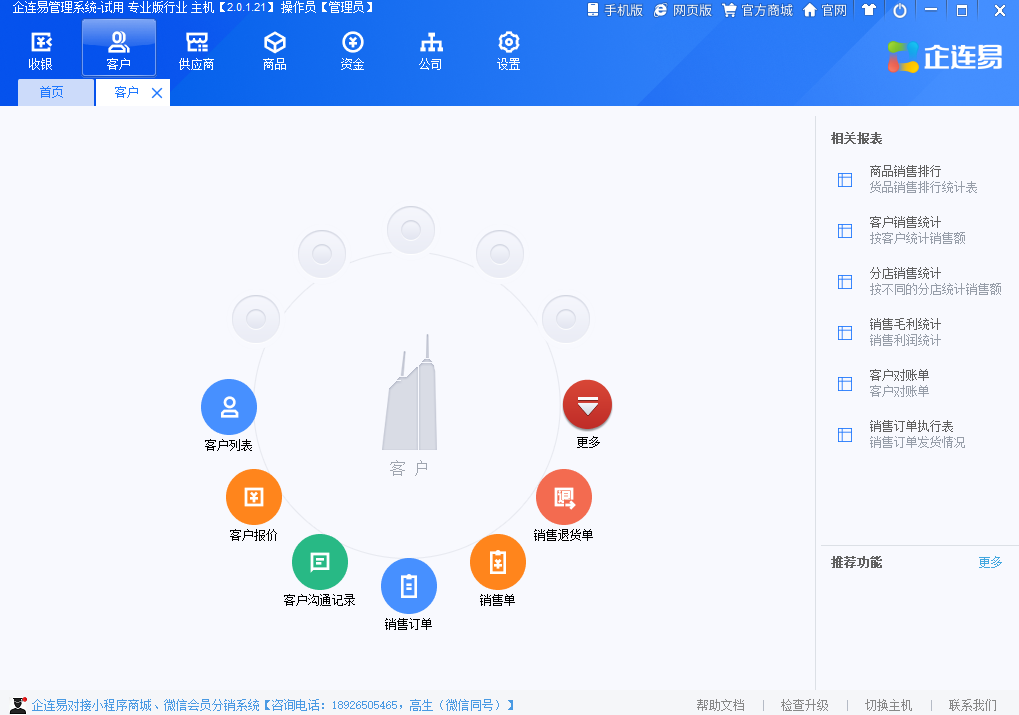The image size is (1019, 715).
Task: Open 销售毛利统计 report
Action: click(x=905, y=324)
